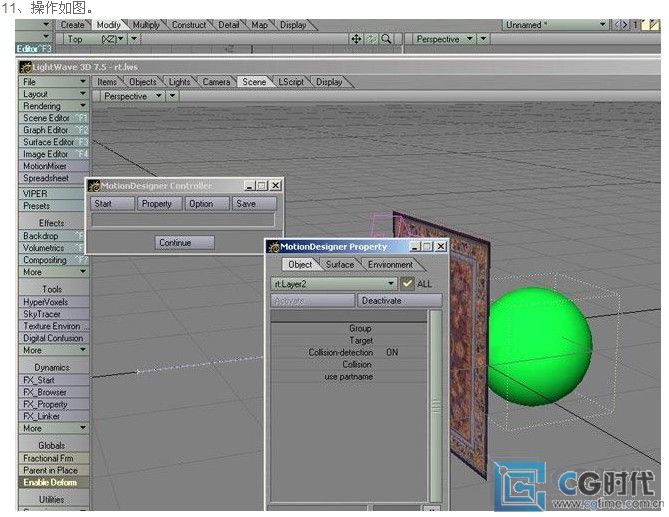669x517 pixels.
Task: Click the Option button in MotionDesigner Controller
Action: pyautogui.click(x=207, y=204)
